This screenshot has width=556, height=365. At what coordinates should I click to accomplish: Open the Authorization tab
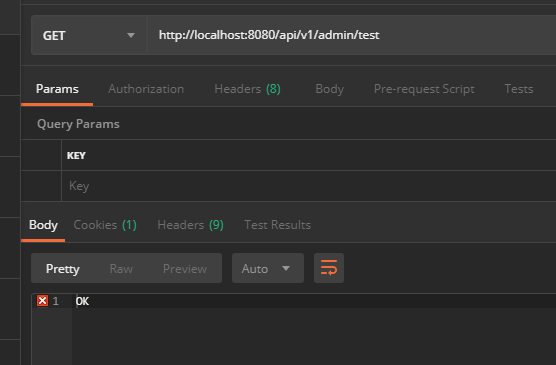146,89
